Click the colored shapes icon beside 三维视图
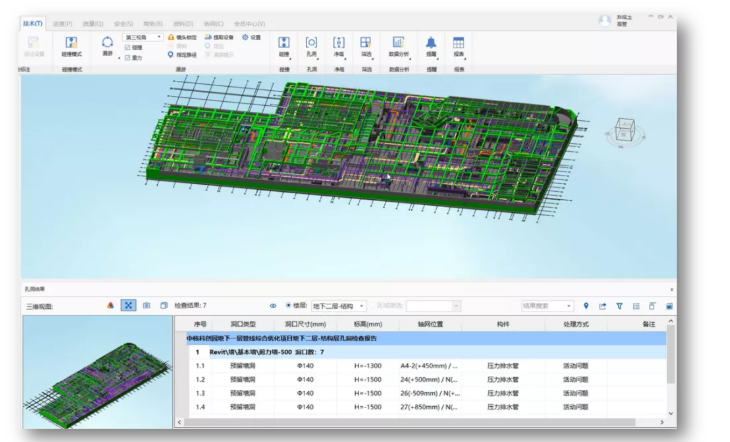 (x=110, y=306)
